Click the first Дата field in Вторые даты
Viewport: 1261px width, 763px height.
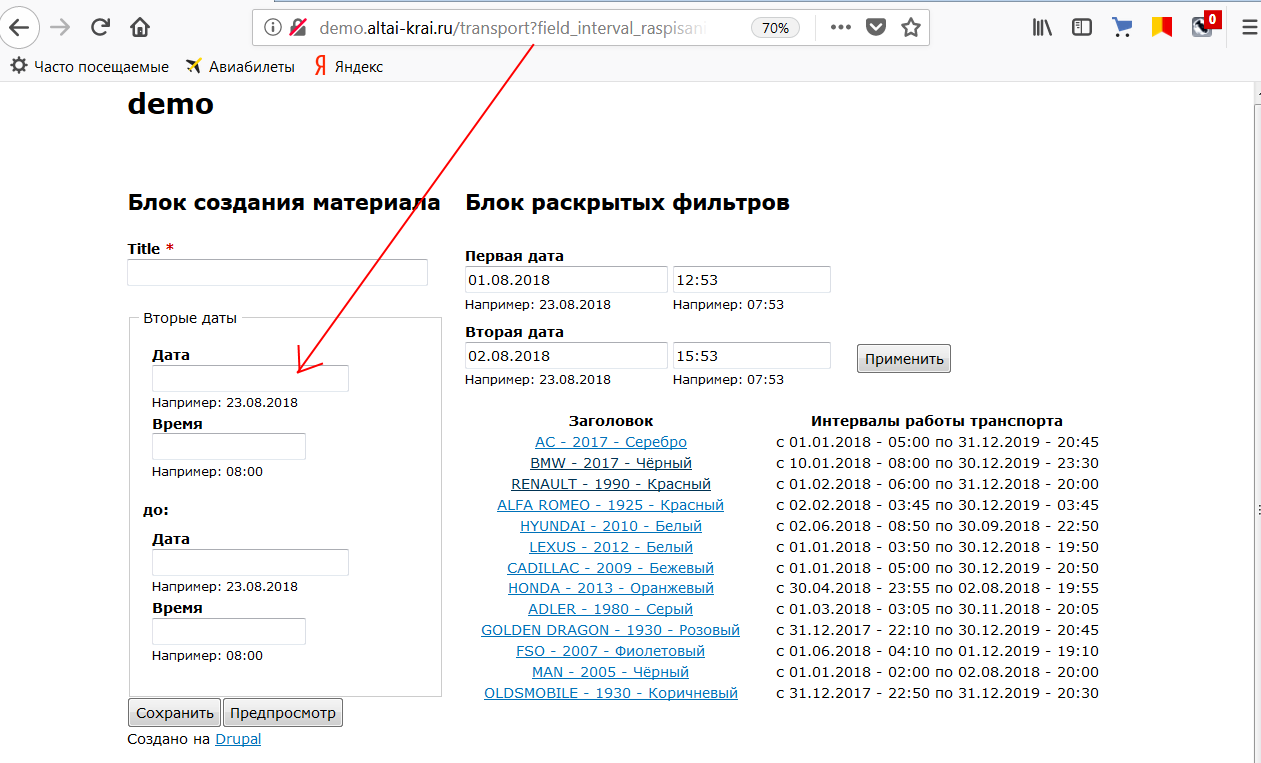pyautogui.click(x=250, y=378)
